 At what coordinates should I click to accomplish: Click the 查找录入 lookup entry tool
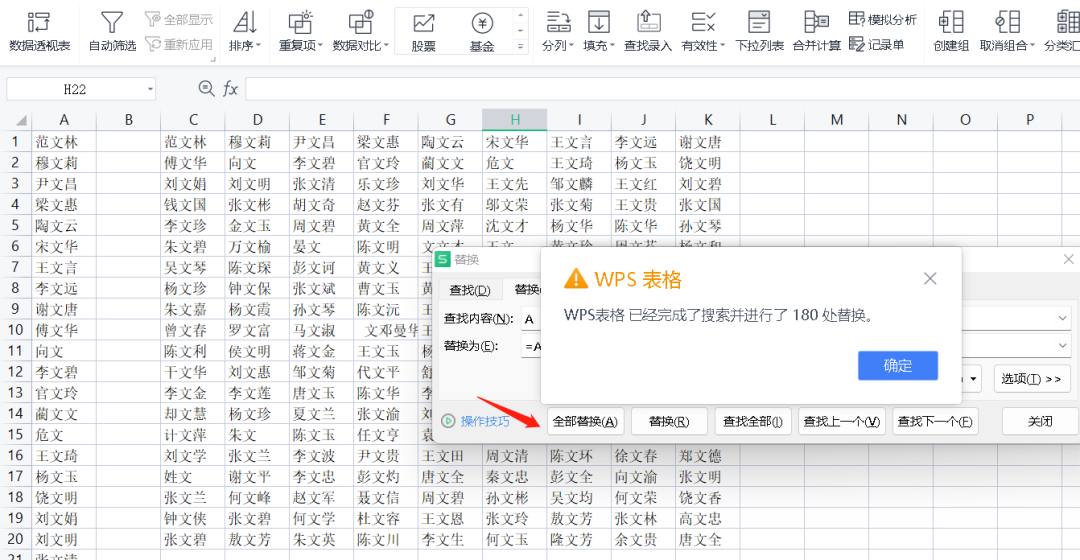coord(647,32)
